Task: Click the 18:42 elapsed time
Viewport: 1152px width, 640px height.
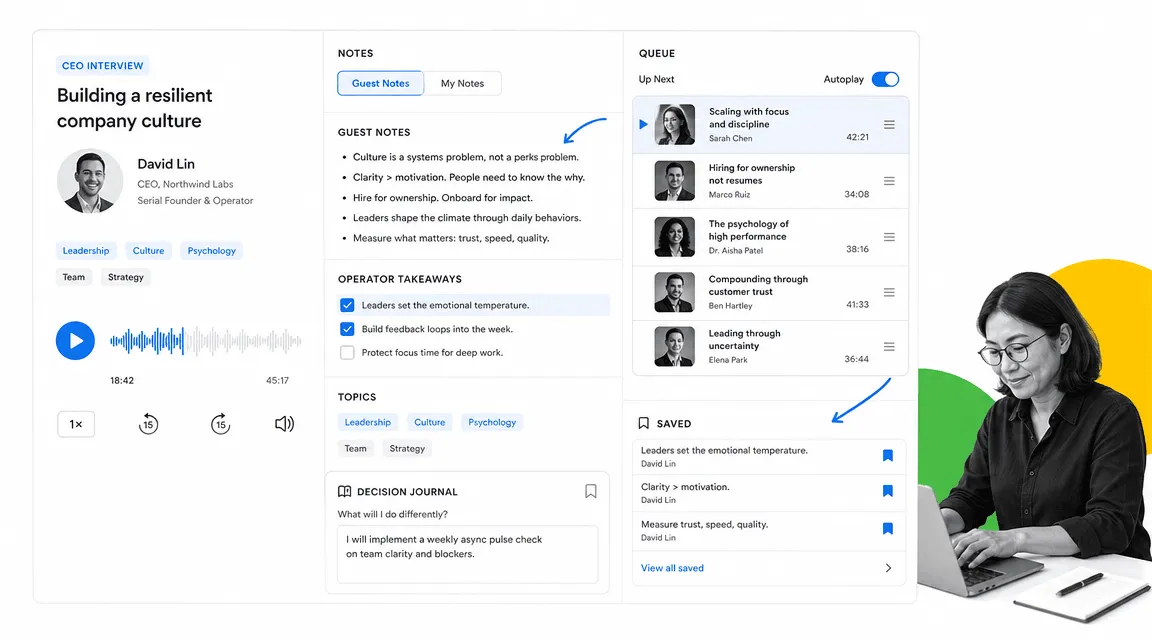Action: [x=122, y=381]
